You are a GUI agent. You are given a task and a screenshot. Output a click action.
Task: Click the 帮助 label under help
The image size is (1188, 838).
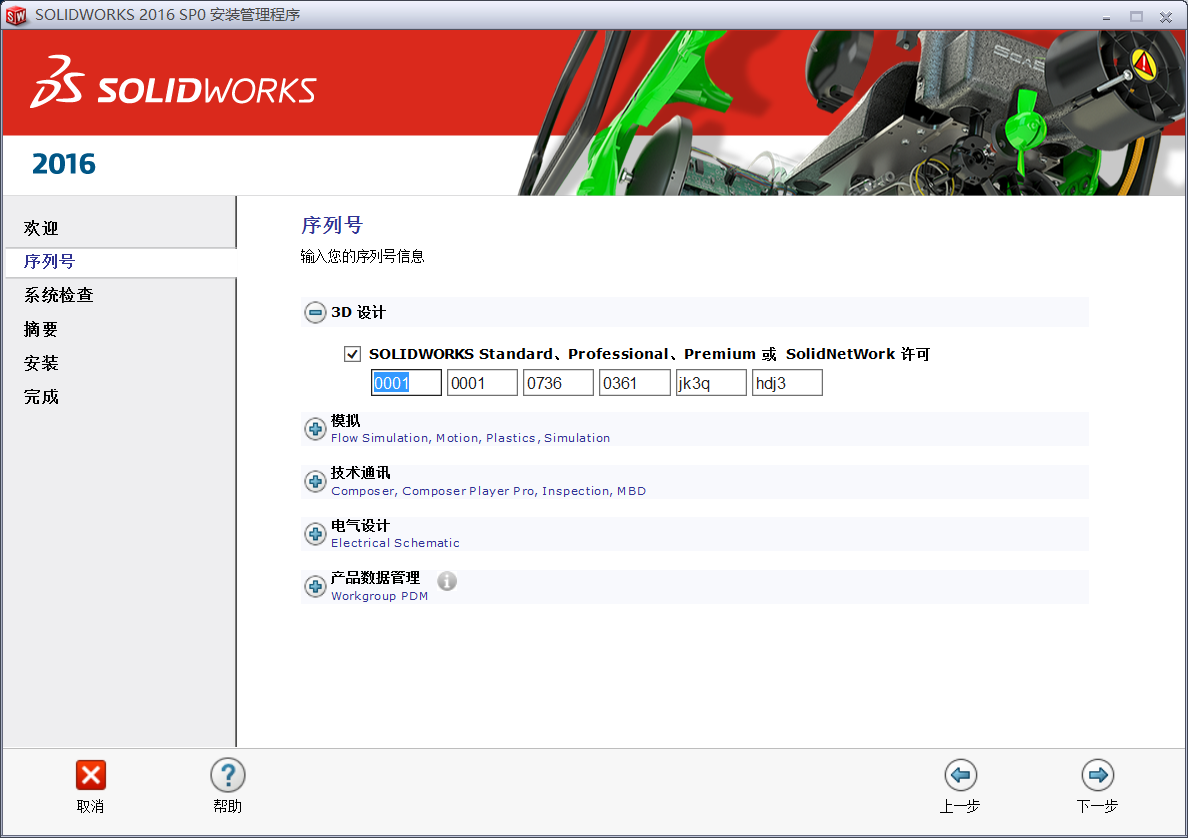(227, 807)
